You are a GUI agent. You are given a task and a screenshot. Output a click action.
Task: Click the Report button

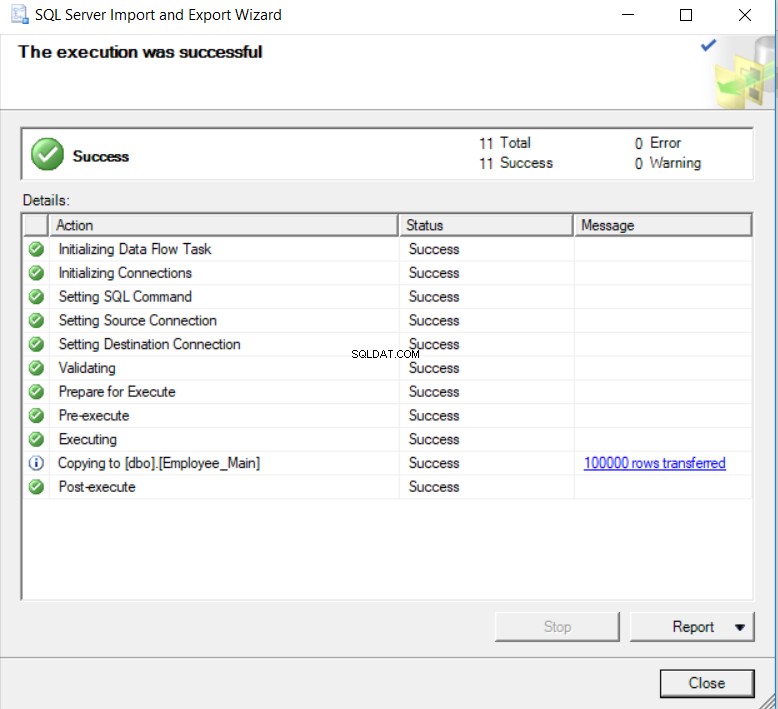click(693, 627)
